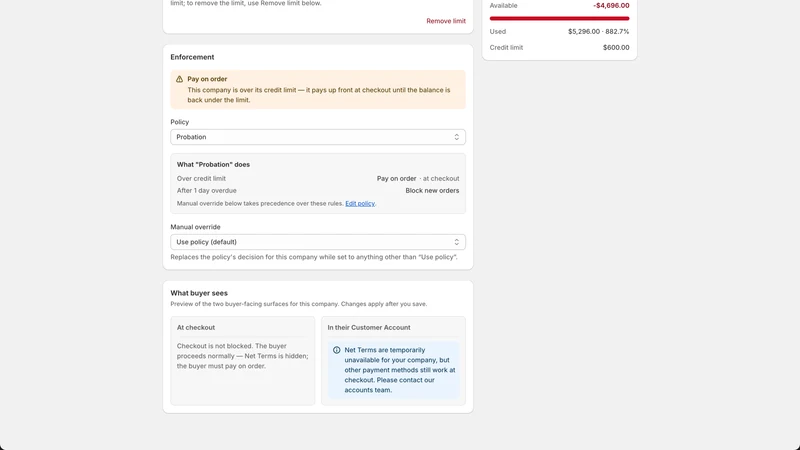The height and width of the screenshot is (450, 800).
Task: Click the 'What buyer sees' heading
Action: pos(199,293)
